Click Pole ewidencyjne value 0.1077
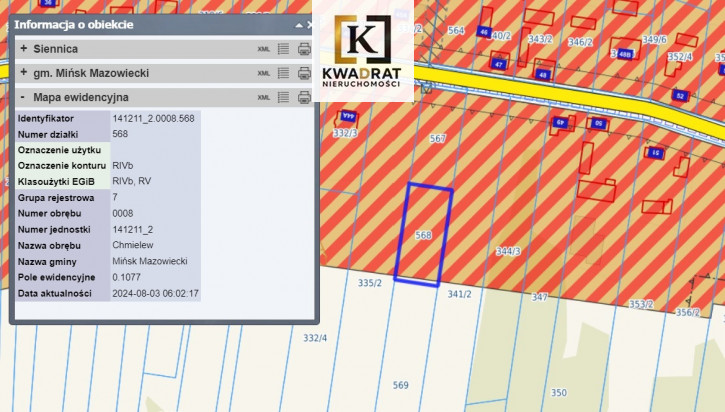 coord(126,277)
